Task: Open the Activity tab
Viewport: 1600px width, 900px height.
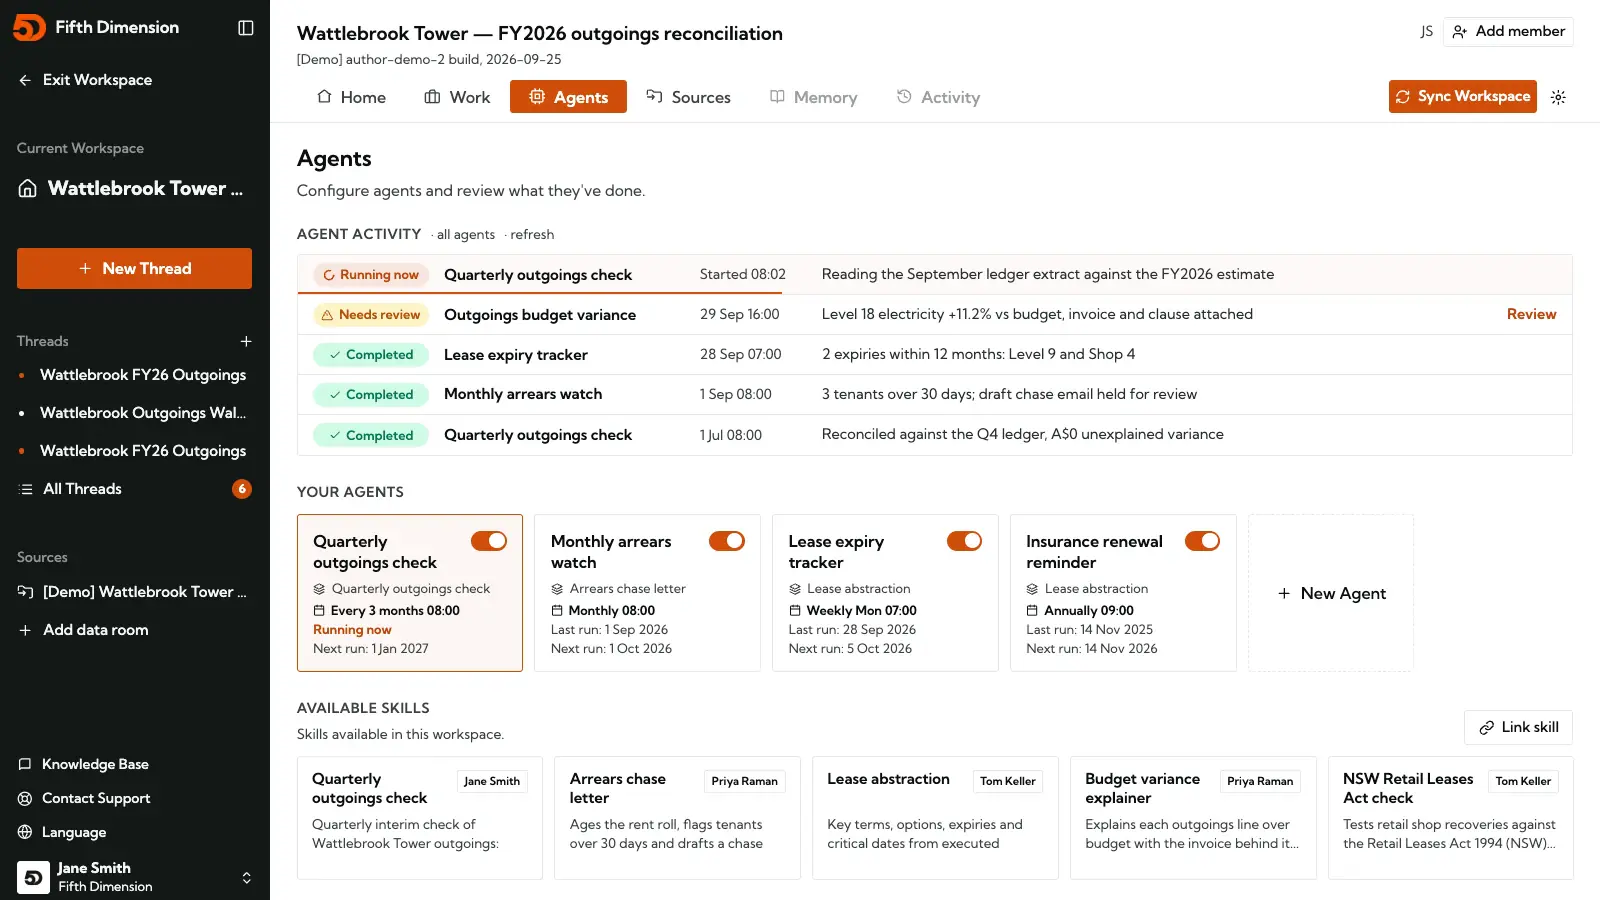Action: point(938,97)
